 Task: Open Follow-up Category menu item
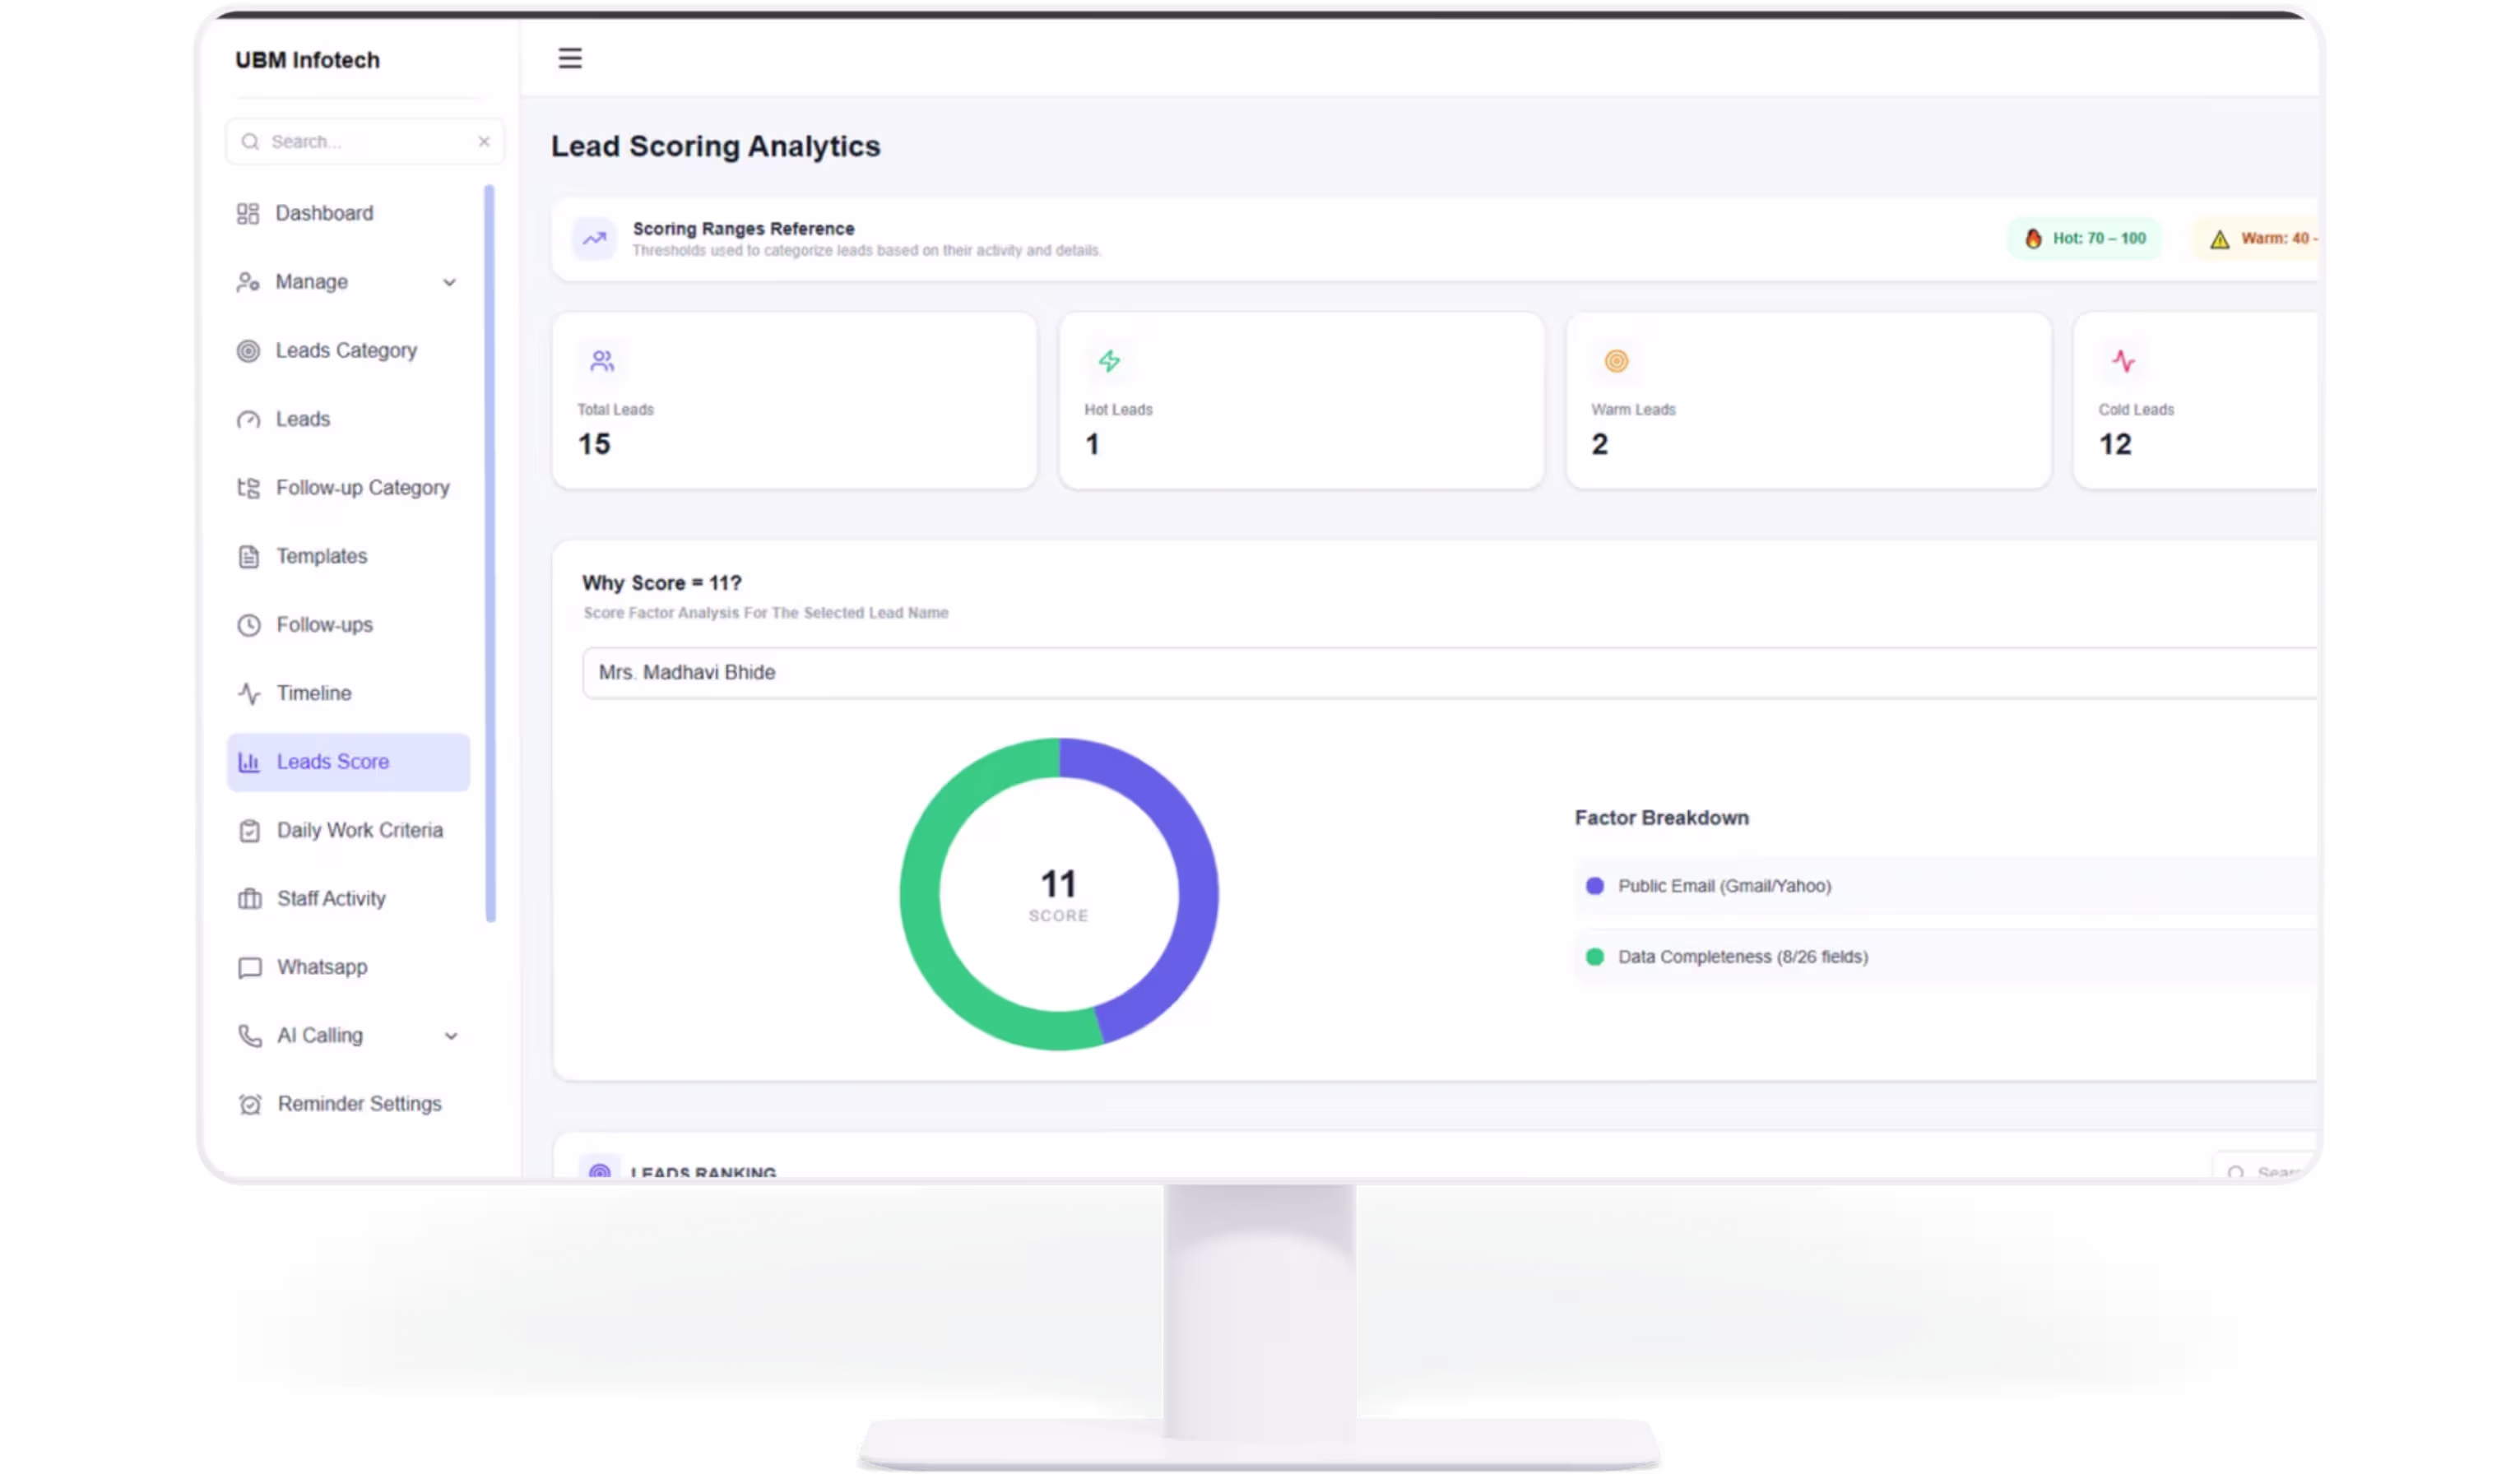click(363, 487)
